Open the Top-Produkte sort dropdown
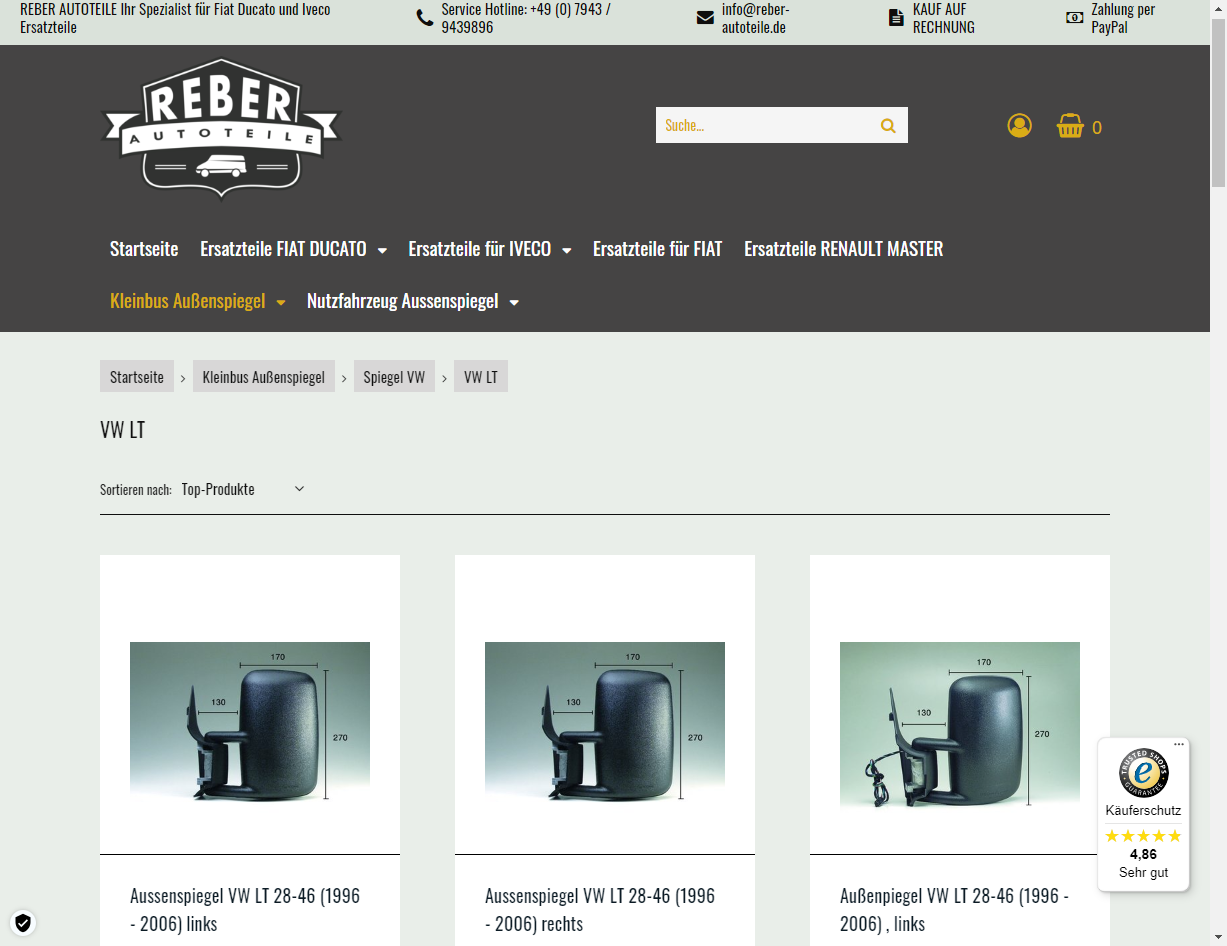Screen dimensions: 1227x946 243,489
